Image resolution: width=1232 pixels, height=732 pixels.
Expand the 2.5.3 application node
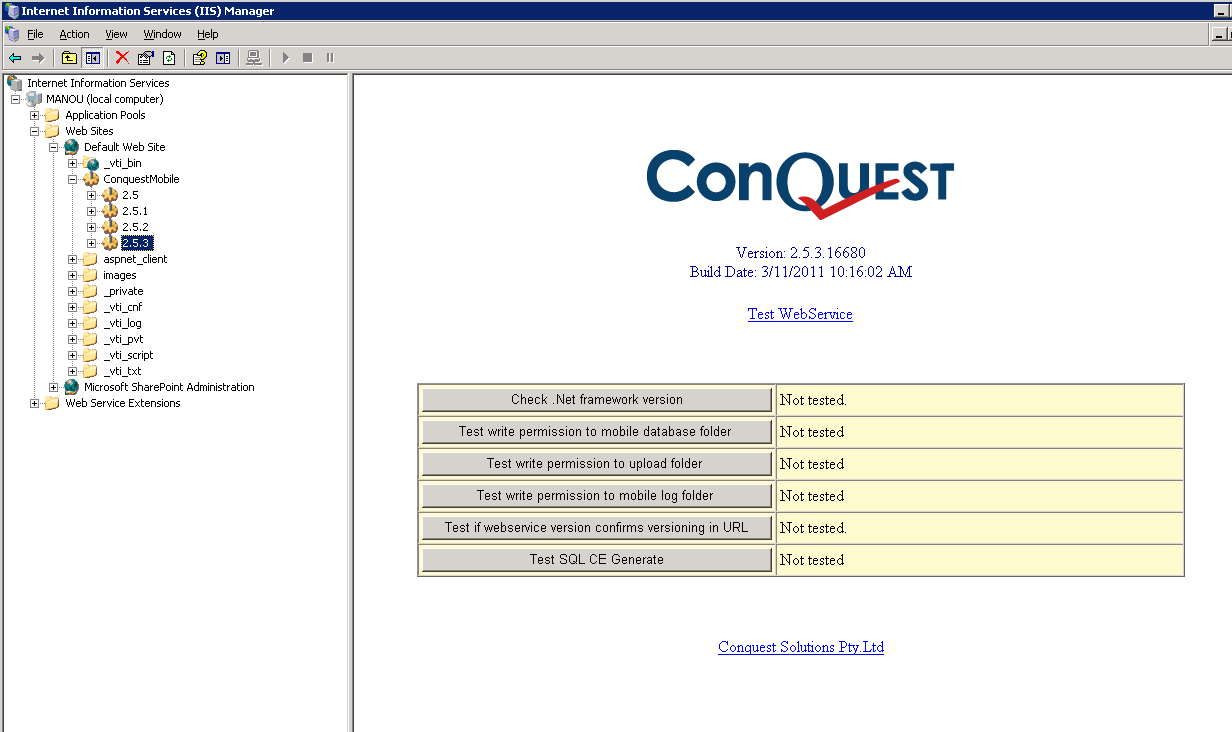92,243
